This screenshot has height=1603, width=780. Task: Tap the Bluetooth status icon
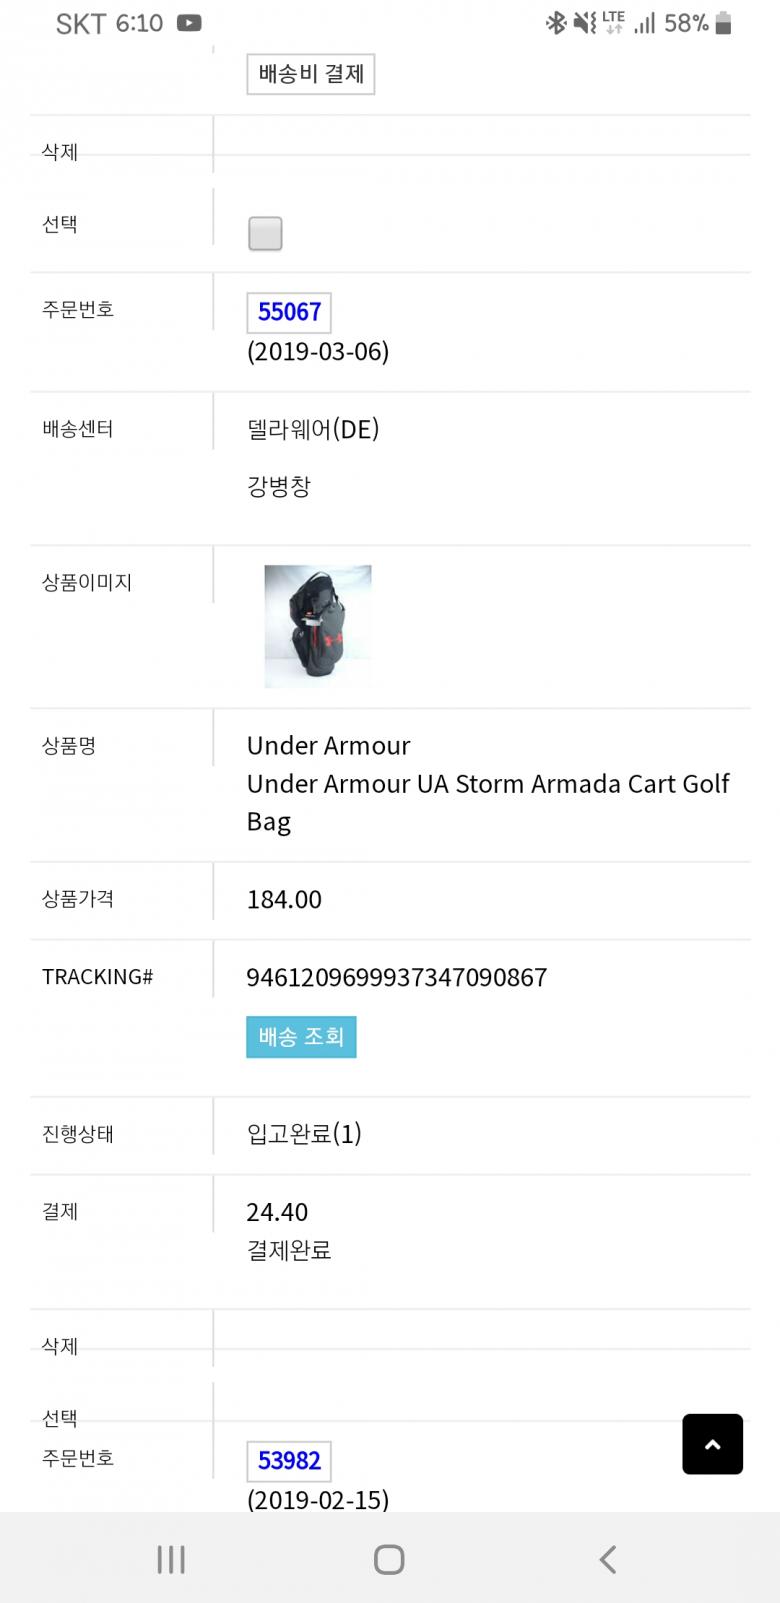pyautogui.click(x=555, y=23)
